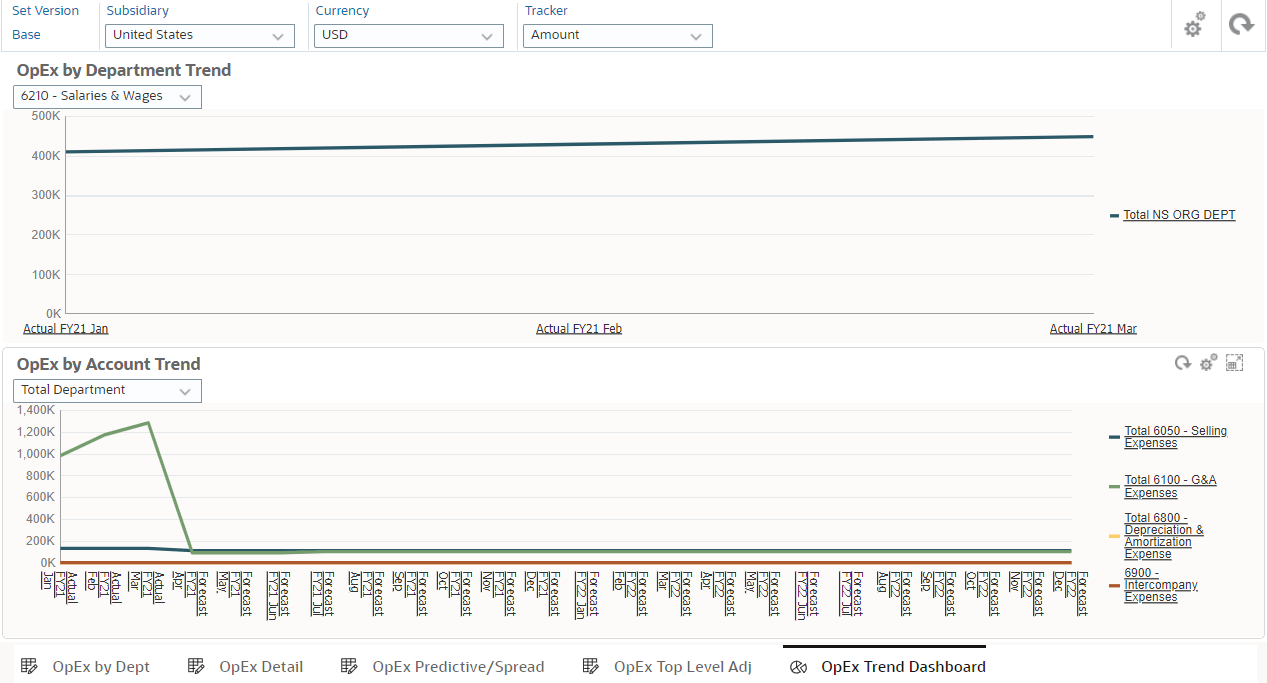Refresh the OpEx by Account Trend chart
The width and height of the screenshot is (1267, 683).
[1182, 363]
